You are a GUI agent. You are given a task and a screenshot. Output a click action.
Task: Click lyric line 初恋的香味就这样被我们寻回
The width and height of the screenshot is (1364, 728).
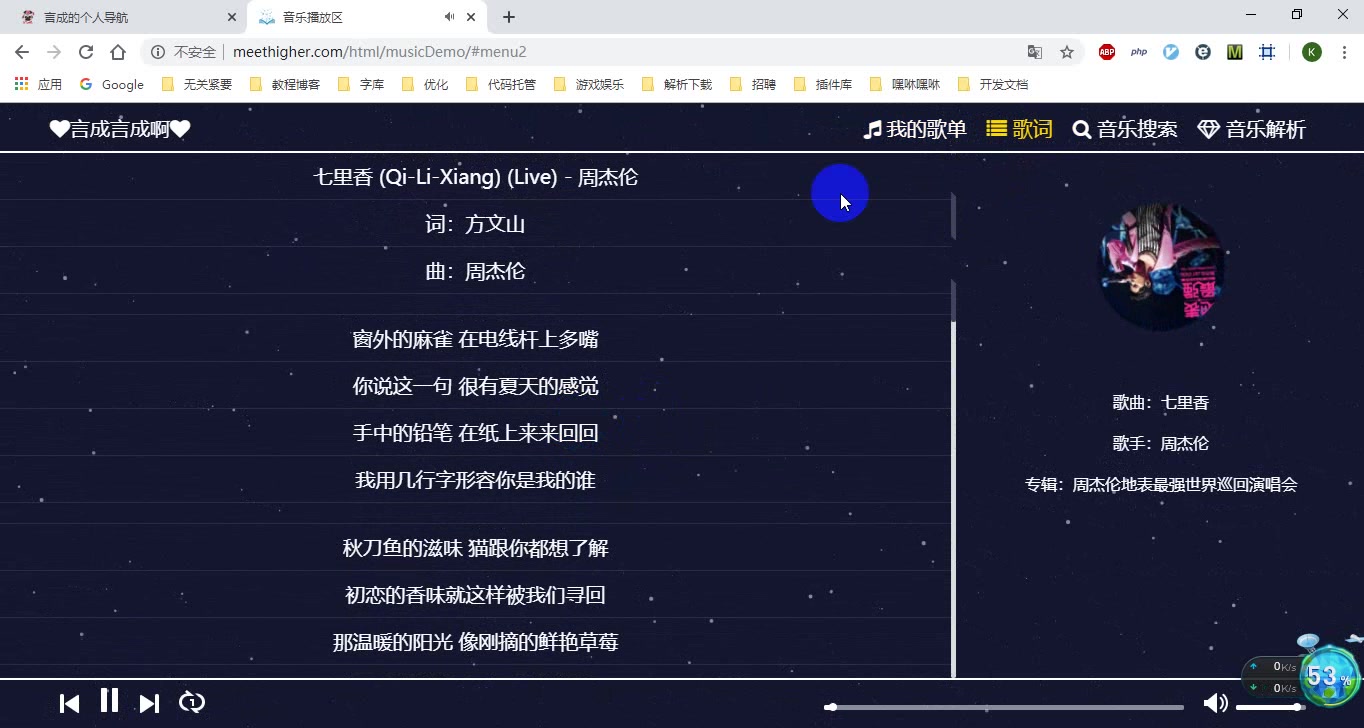point(475,595)
